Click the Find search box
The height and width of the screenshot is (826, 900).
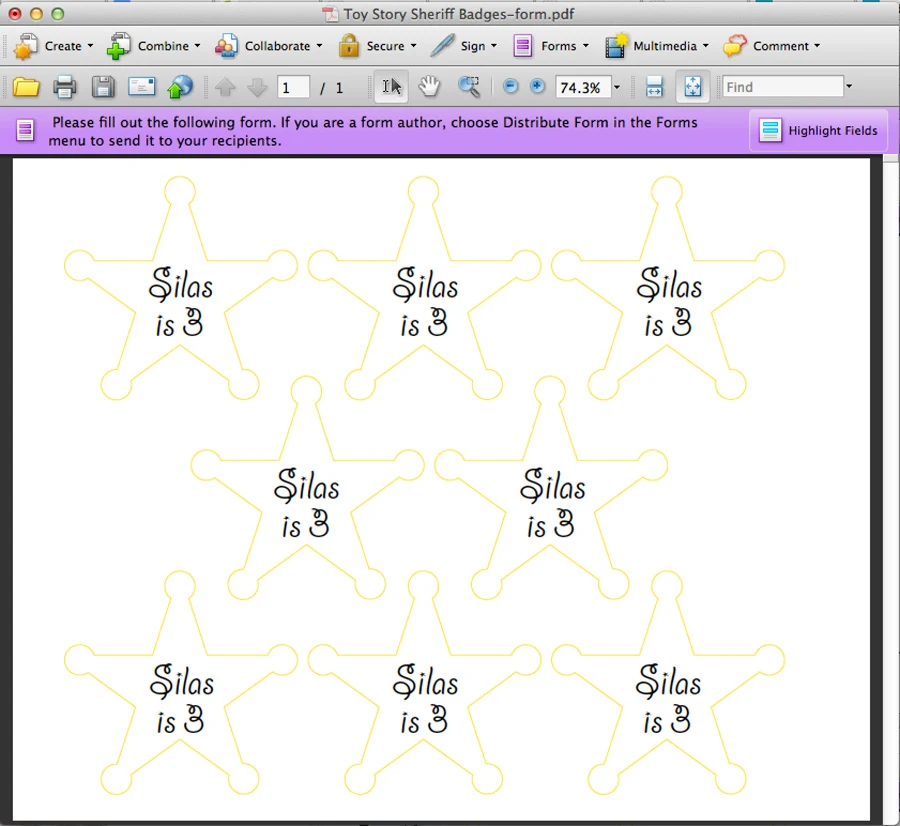(783, 87)
